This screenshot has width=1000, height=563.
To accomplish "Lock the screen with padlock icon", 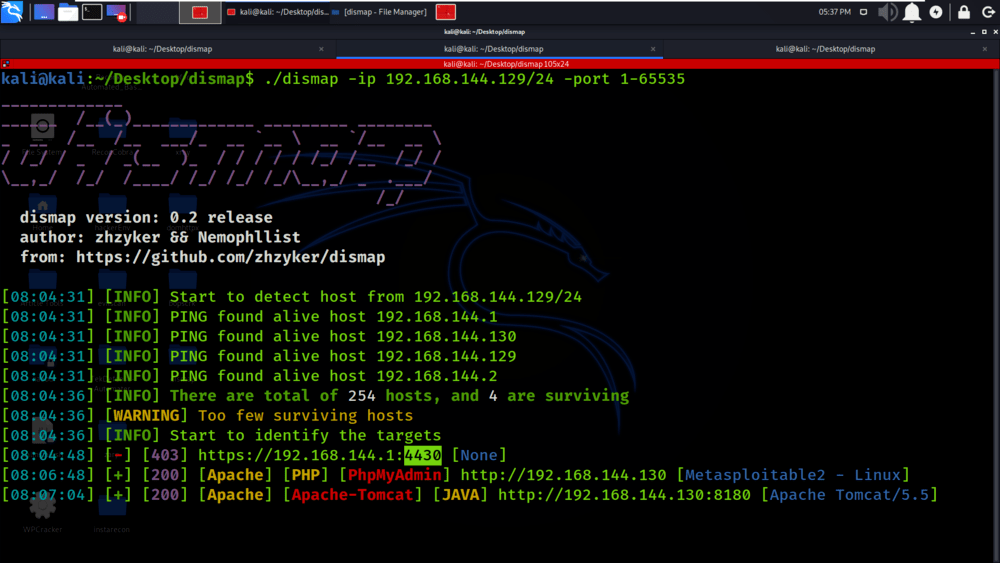I will [x=964, y=12].
